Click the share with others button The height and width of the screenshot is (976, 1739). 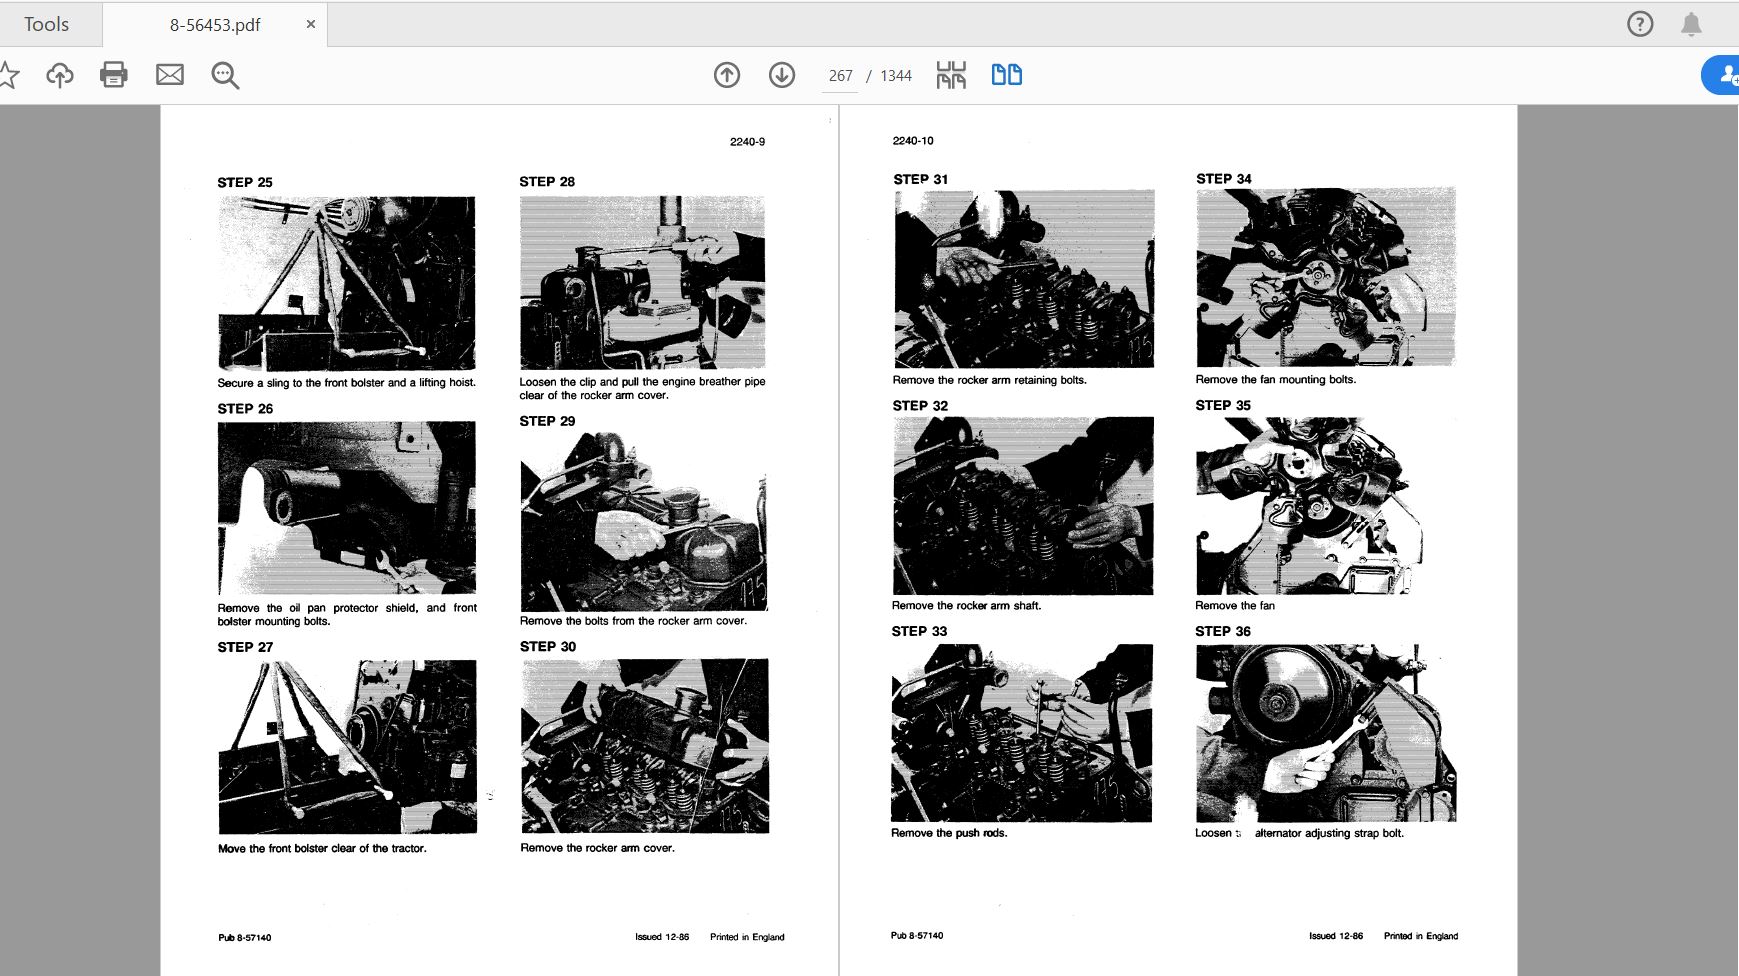tap(1721, 75)
